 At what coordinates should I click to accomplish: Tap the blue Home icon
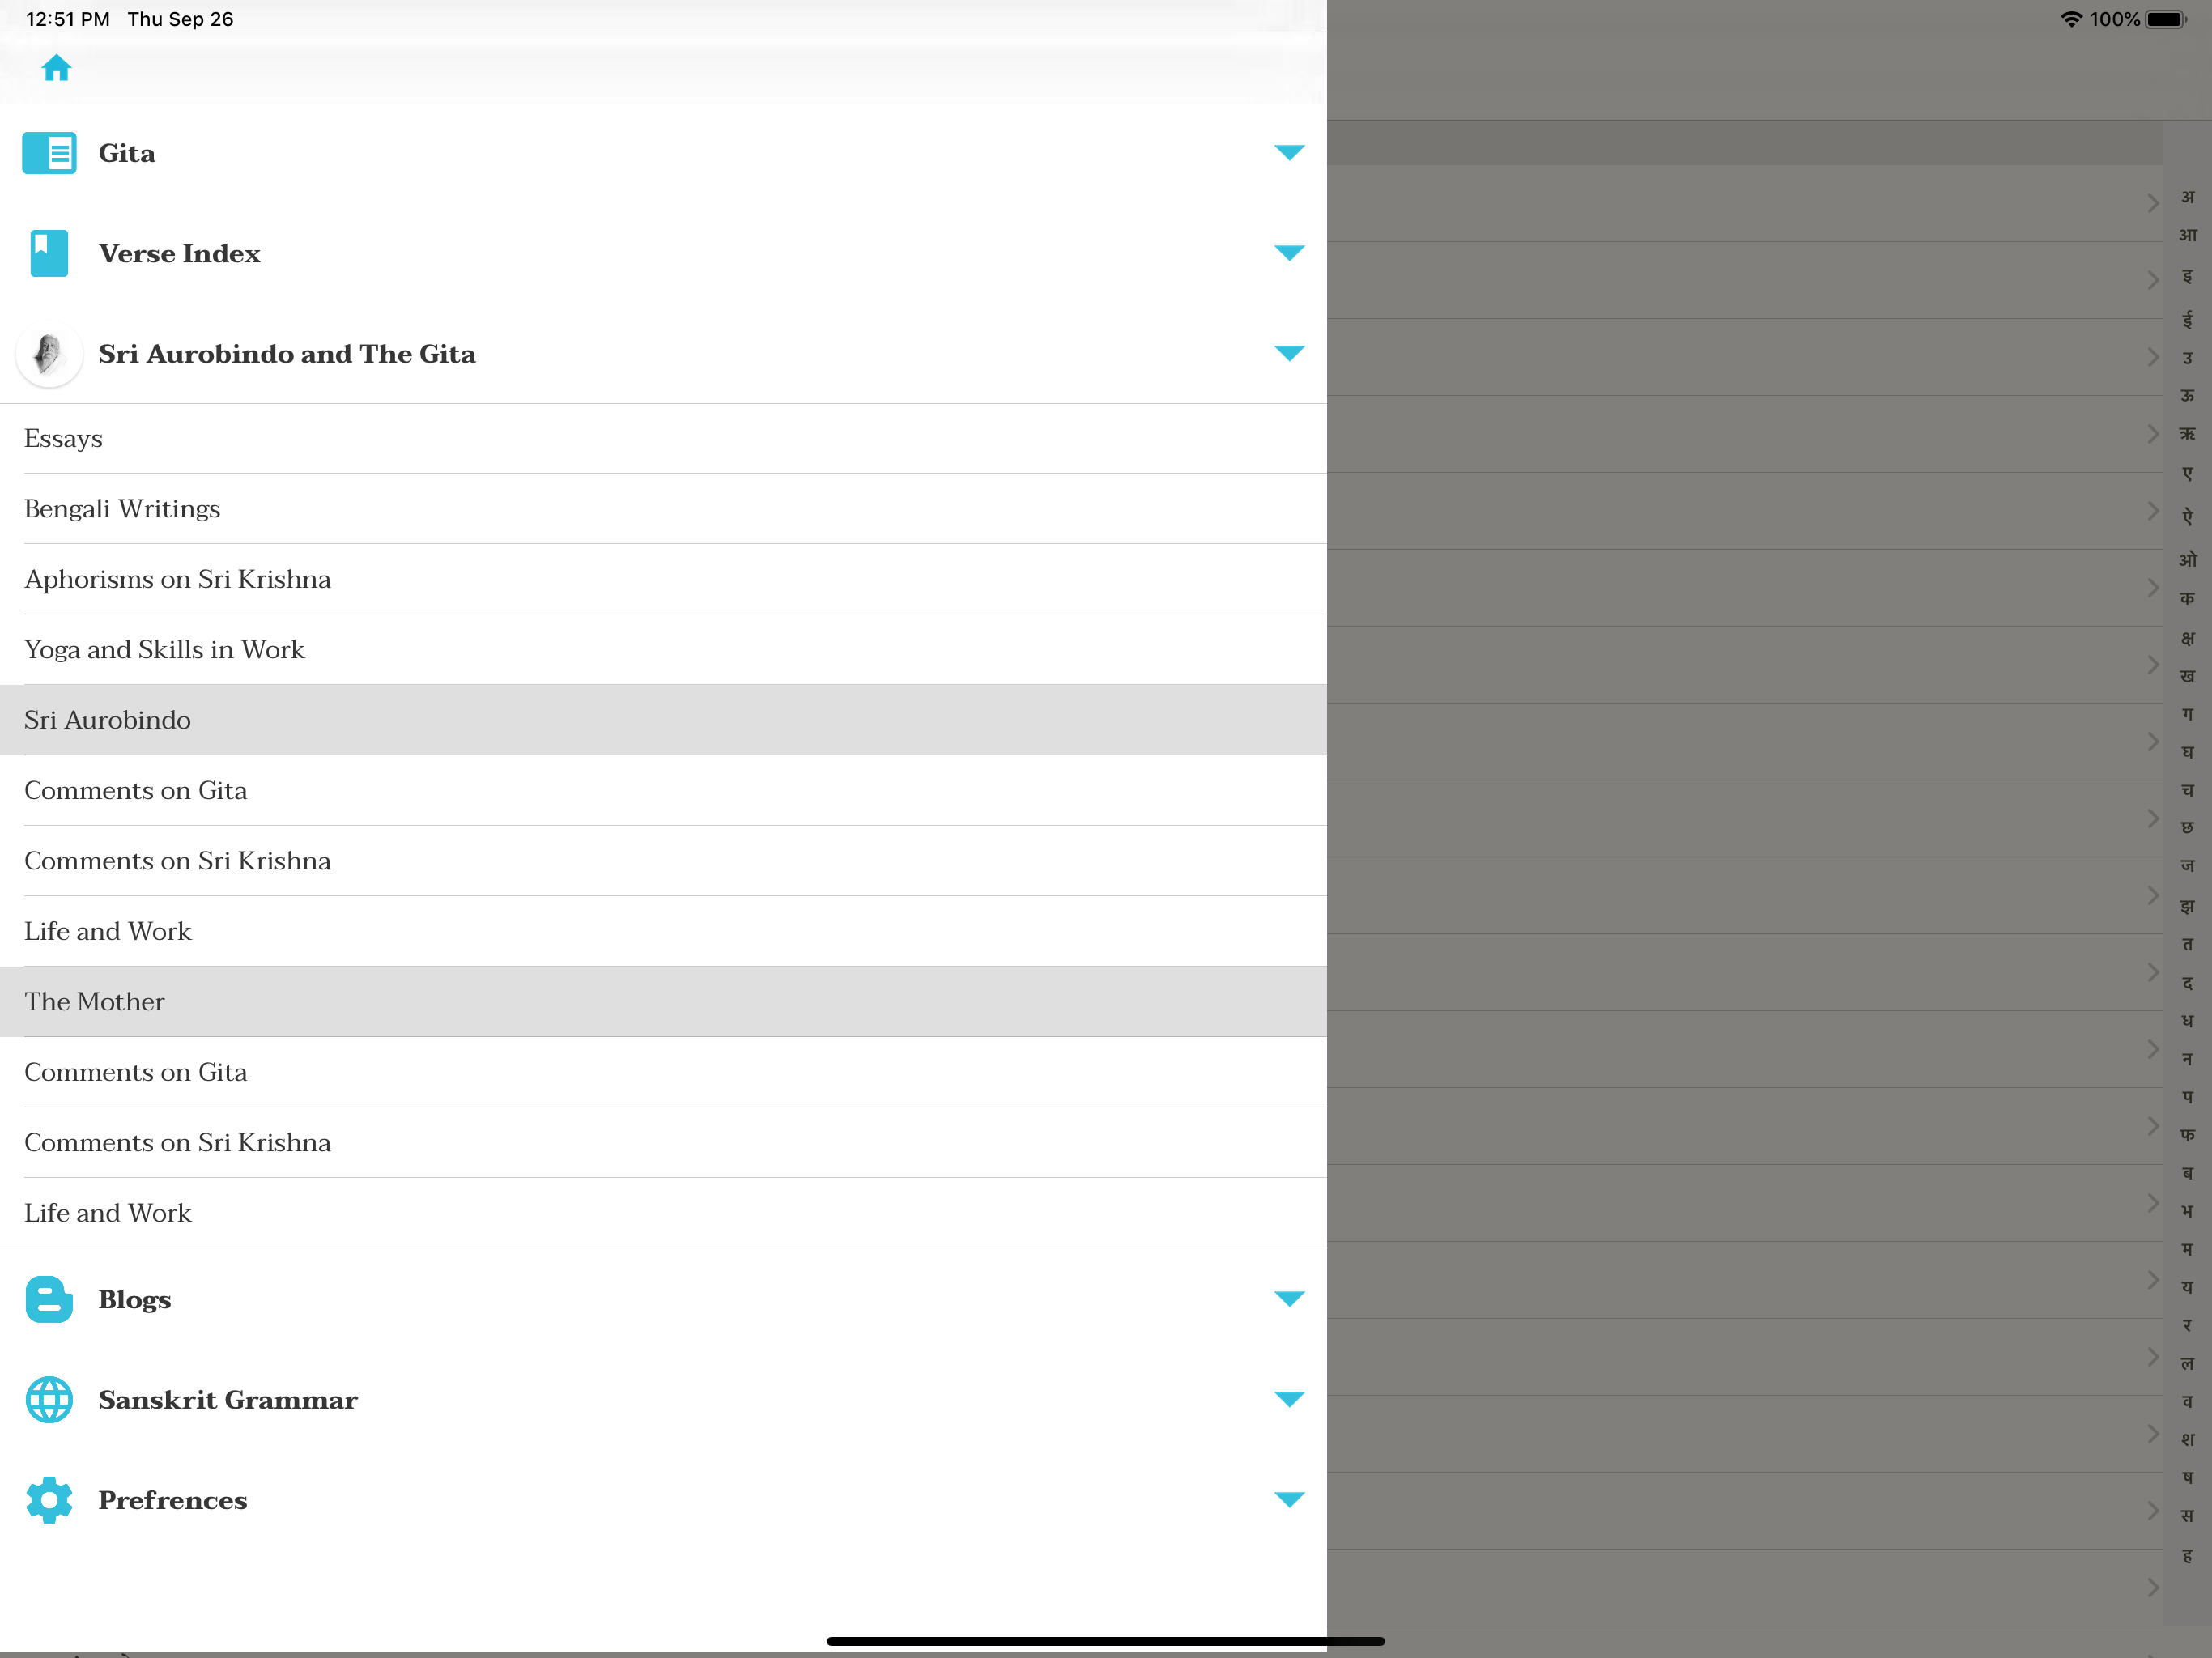(56, 68)
